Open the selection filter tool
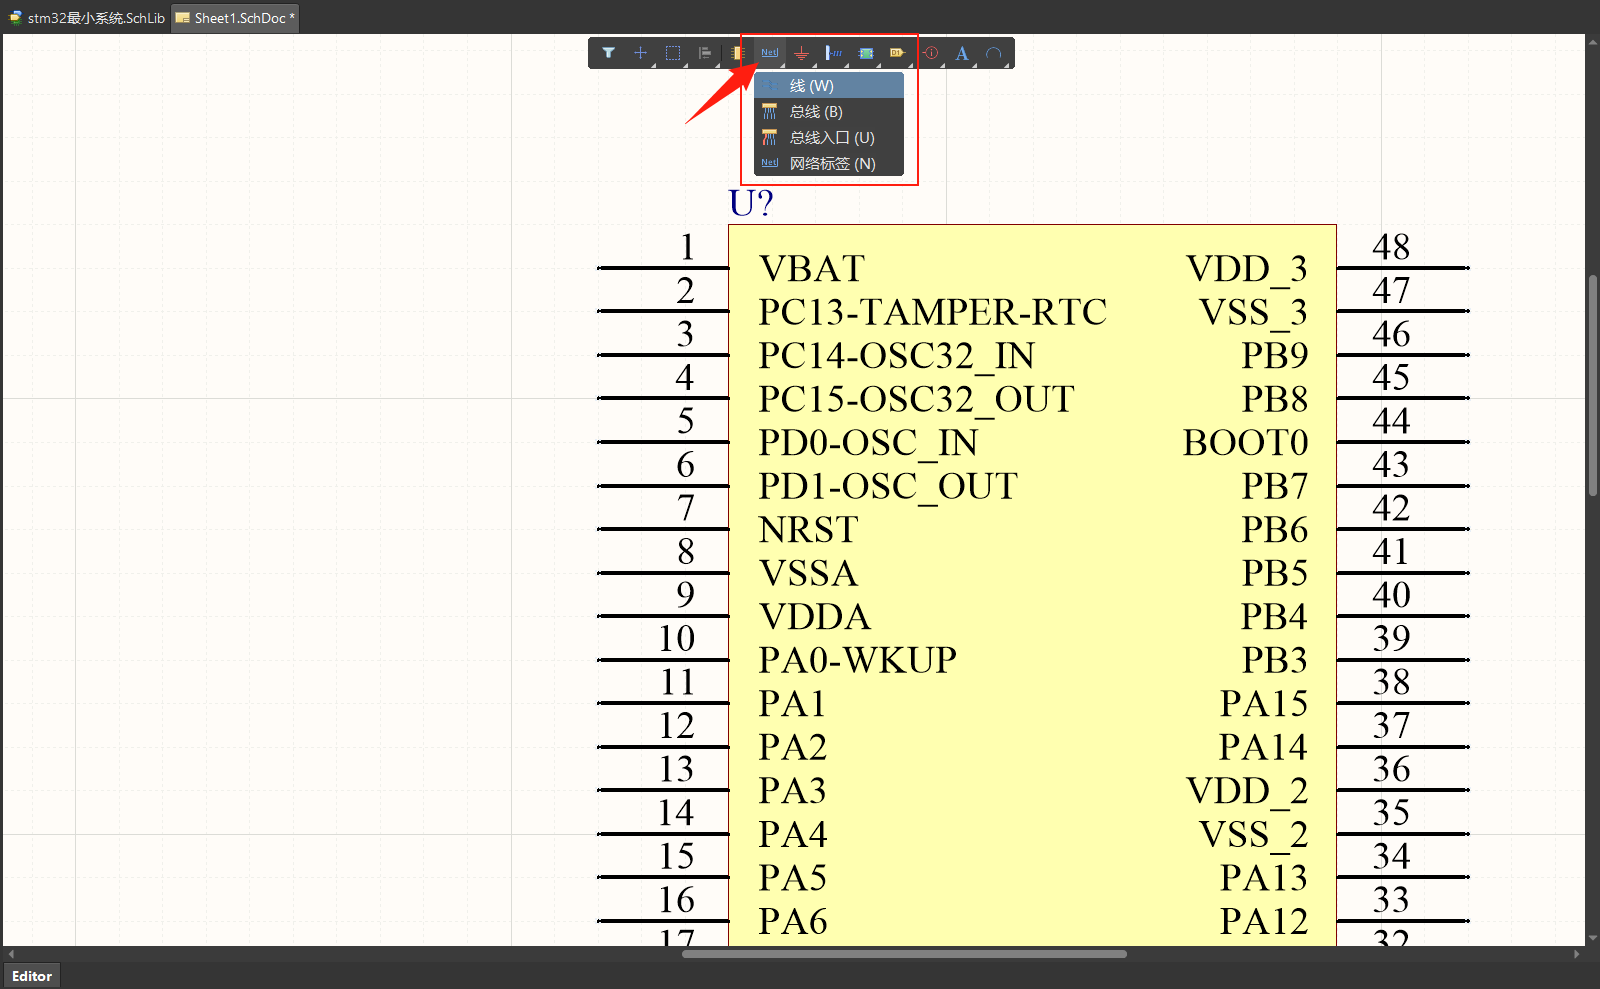The height and width of the screenshot is (989, 1600). coord(608,53)
